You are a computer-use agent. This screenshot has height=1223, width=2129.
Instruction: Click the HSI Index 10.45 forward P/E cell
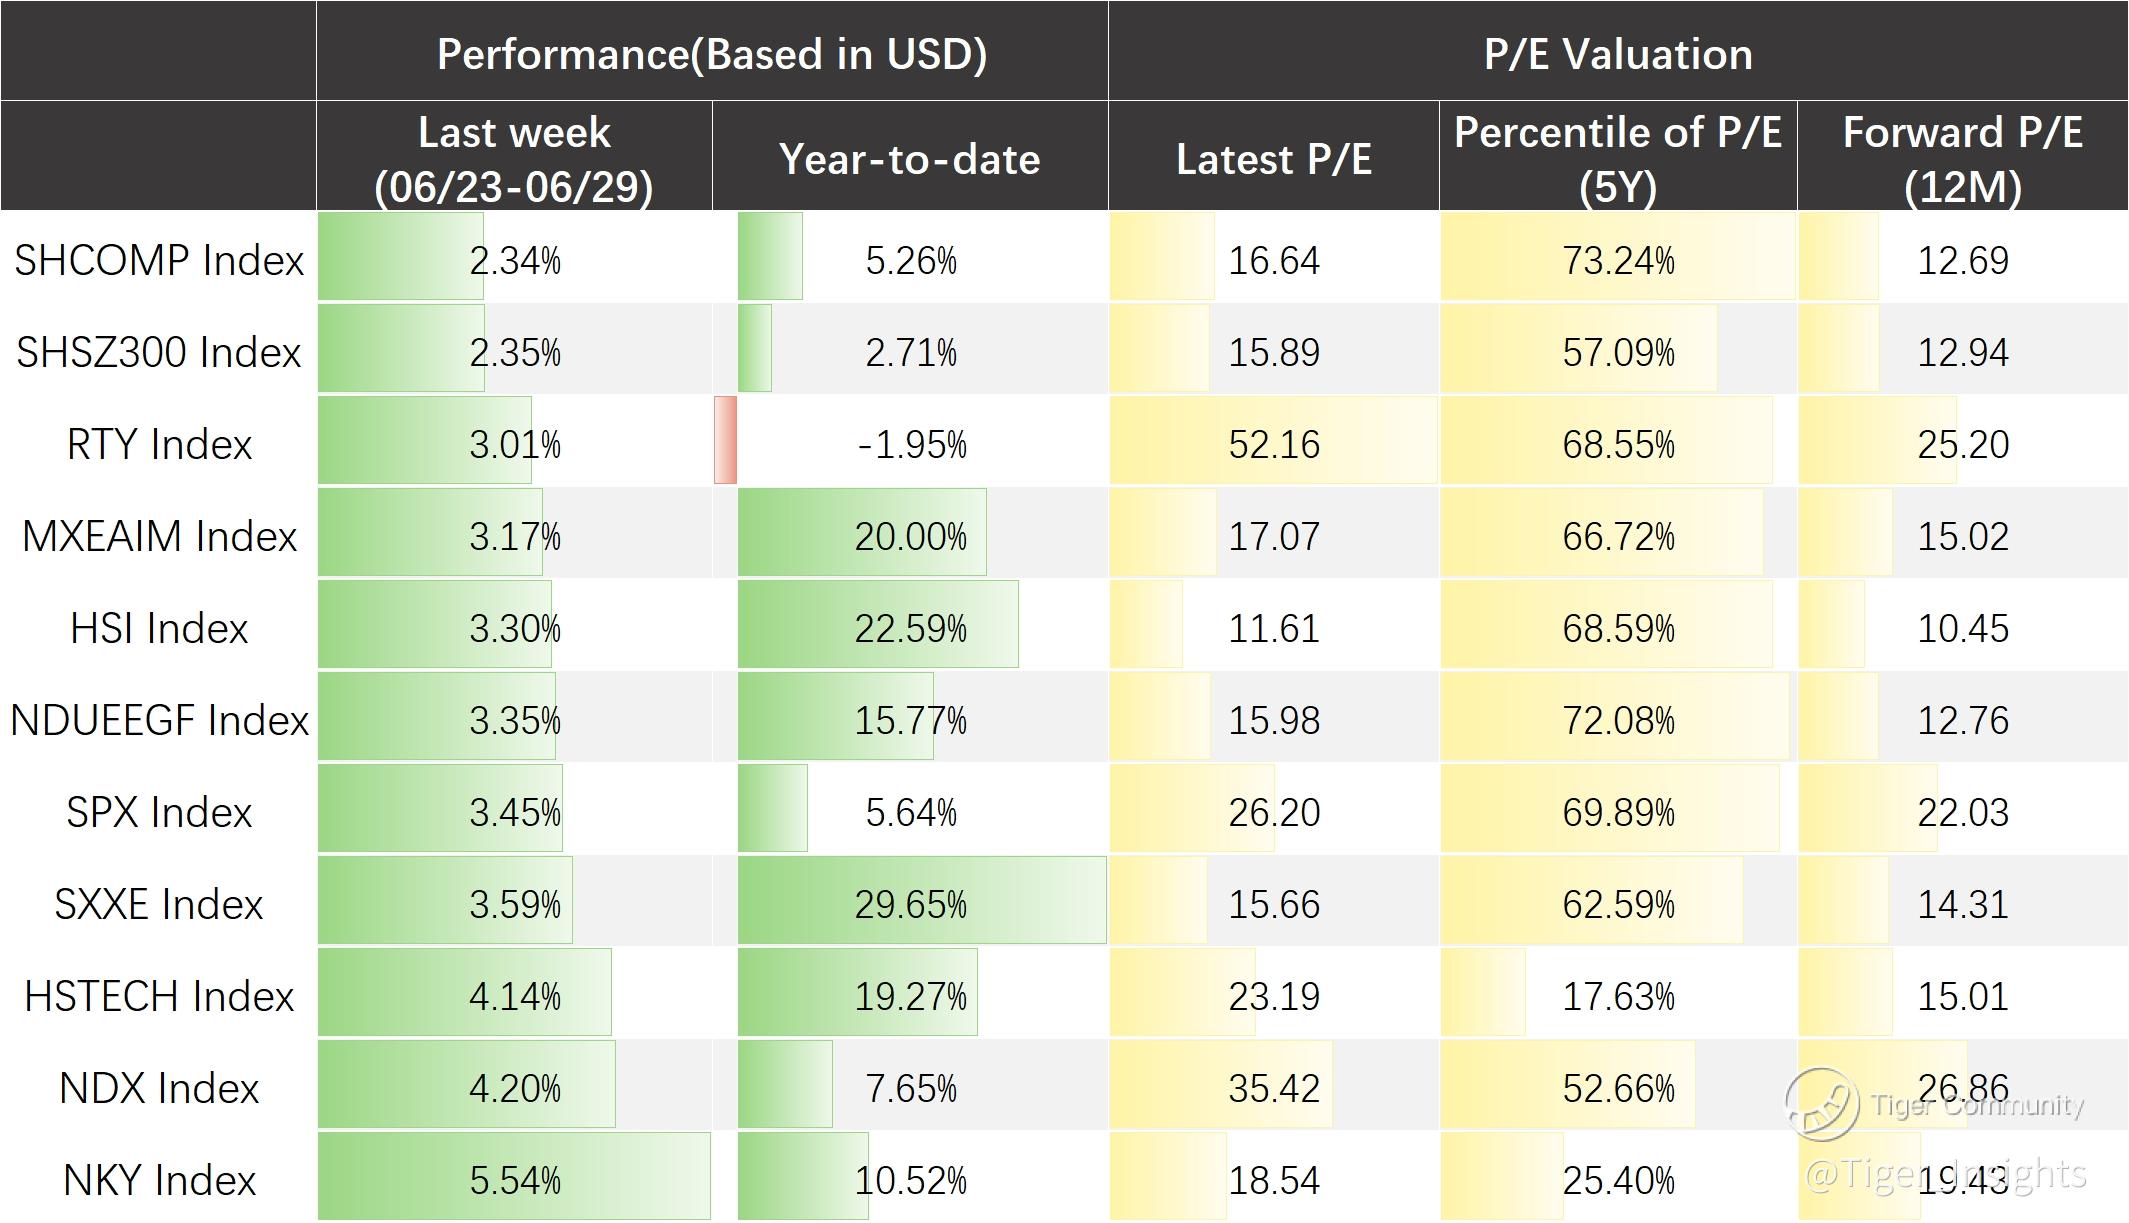coord(1962,628)
